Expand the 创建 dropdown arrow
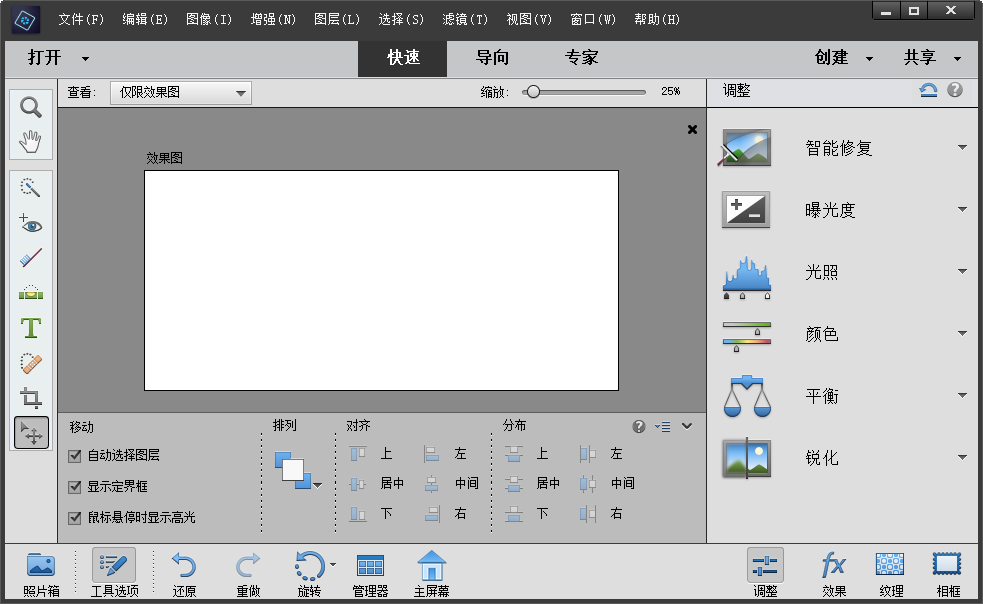983x604 pixels. click(x=870, y=58)
